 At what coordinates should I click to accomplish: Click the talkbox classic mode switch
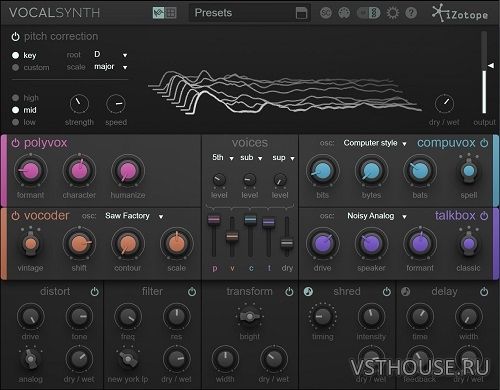coord(469,243)
